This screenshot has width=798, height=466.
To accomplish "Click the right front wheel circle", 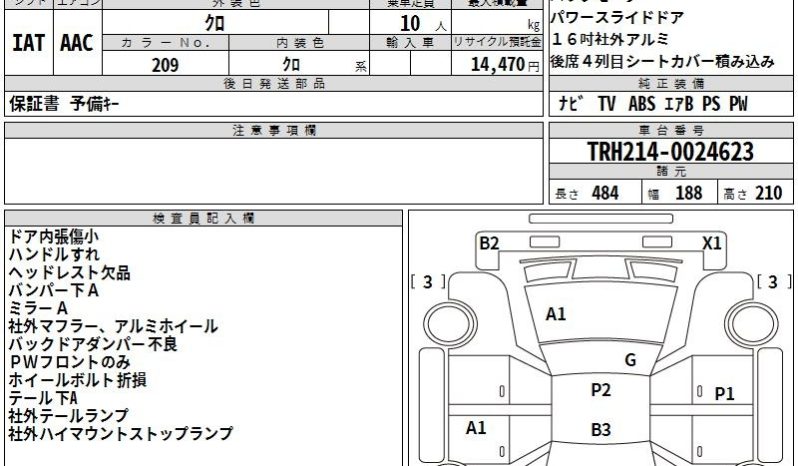I will (751, 324).
